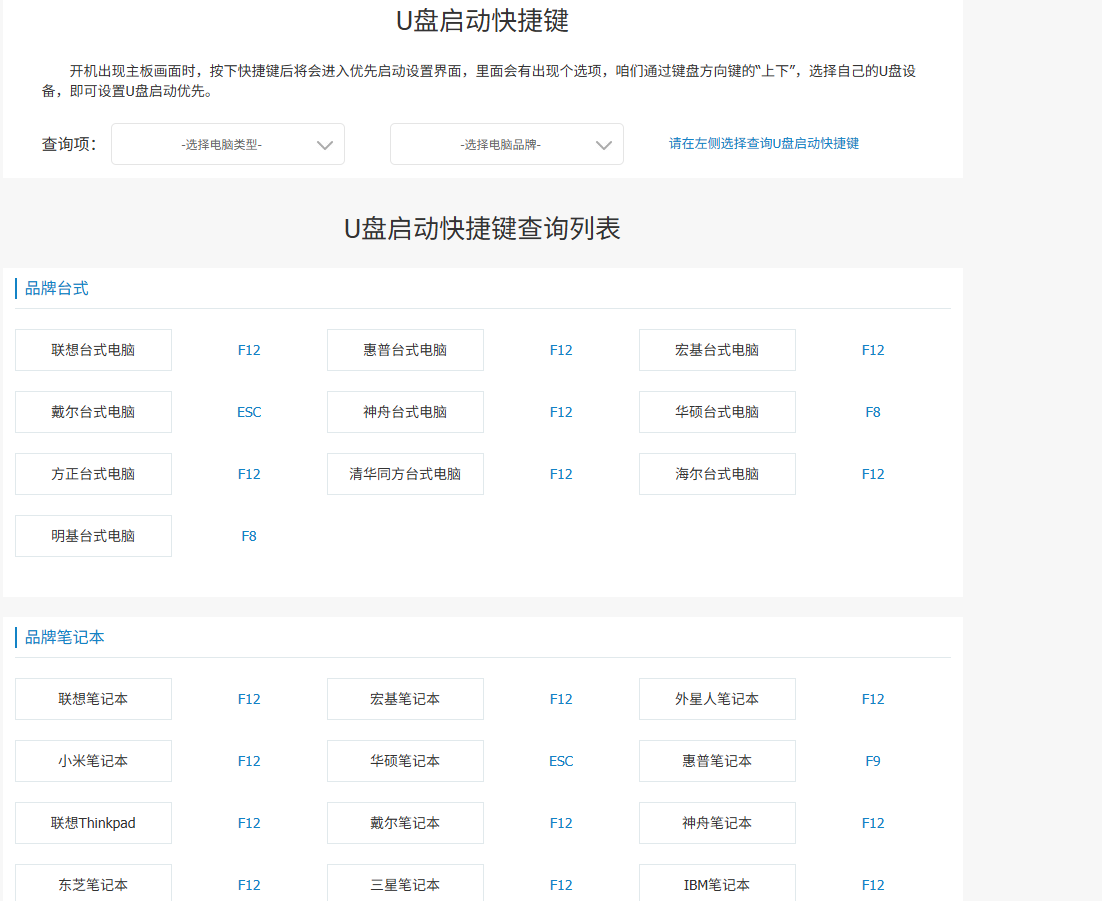The width and height of the screenshot is (1102, 901).
Task: Click the 联想笔记本 button
Action: pos(93,699)
